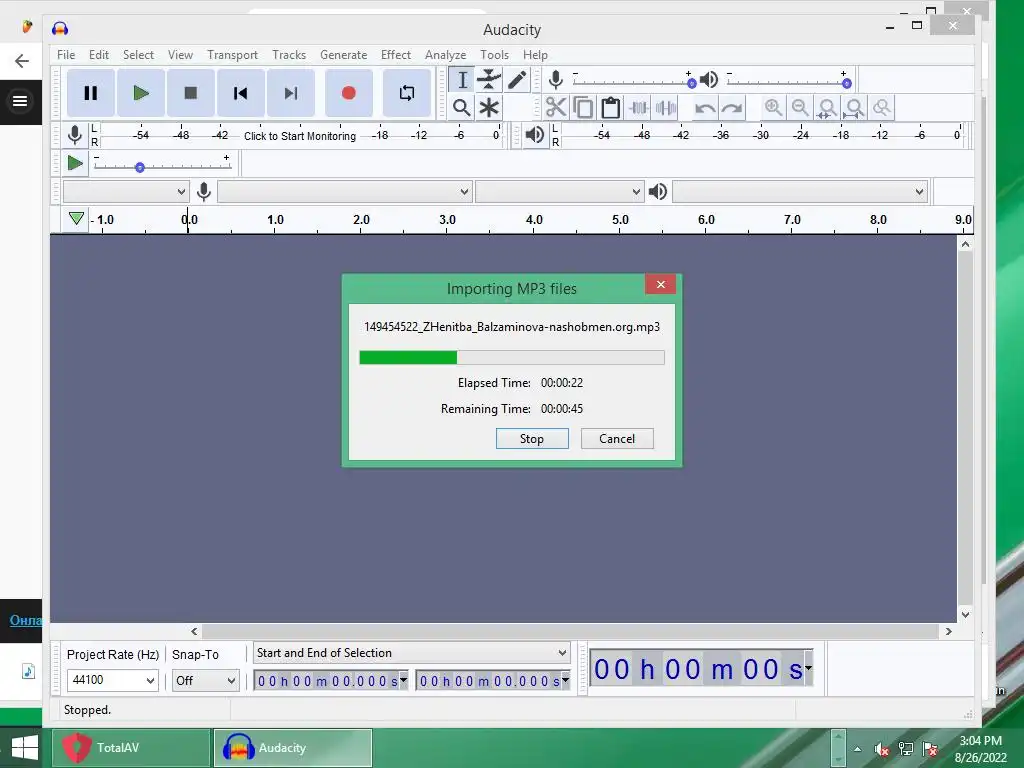The height and width of the screenshot is (768, 1024).
Task: Click the Cut scissors icon
Action: (556, 107)
